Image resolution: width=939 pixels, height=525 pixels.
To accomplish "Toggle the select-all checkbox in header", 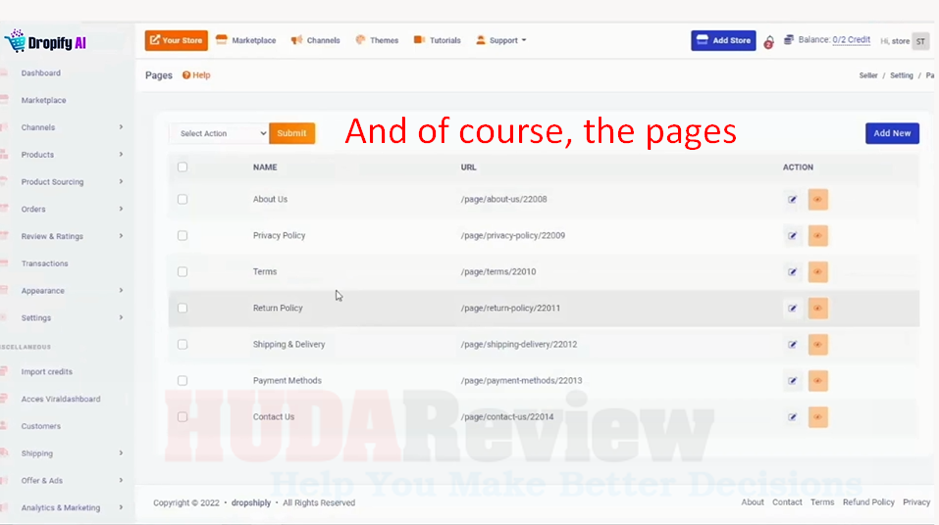I will 182,167.
